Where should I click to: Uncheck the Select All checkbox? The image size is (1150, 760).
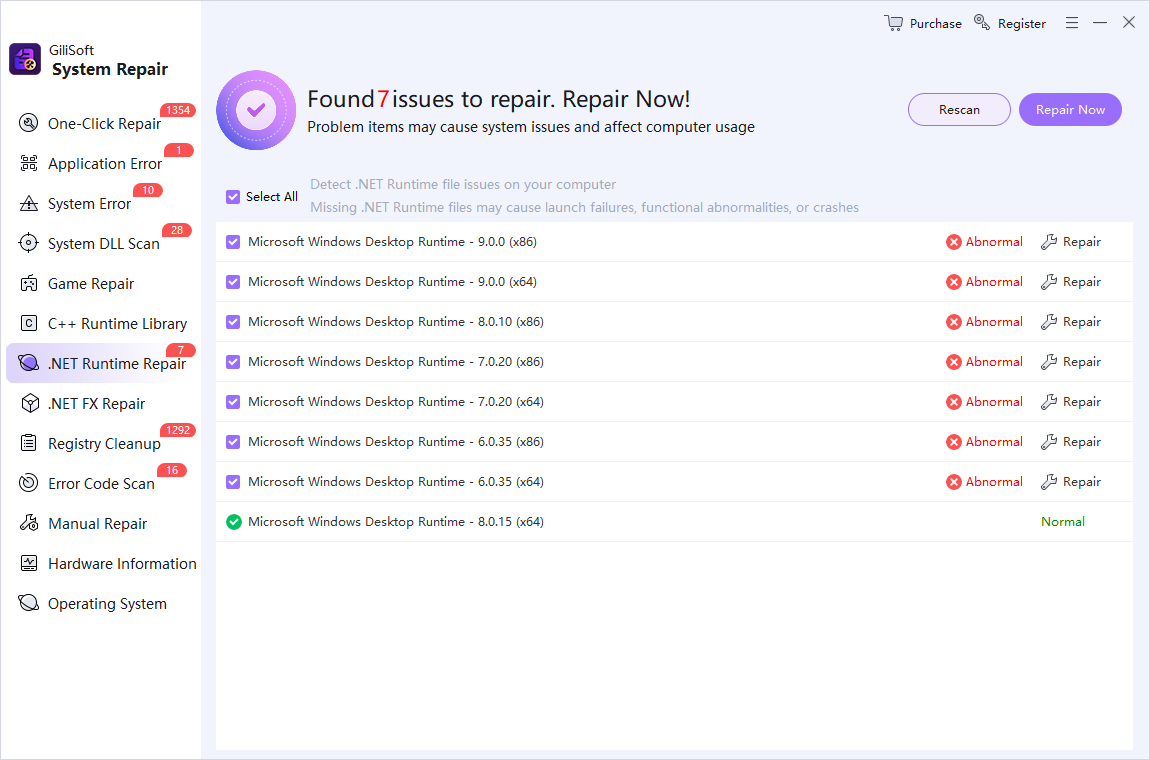click(233, 197)
